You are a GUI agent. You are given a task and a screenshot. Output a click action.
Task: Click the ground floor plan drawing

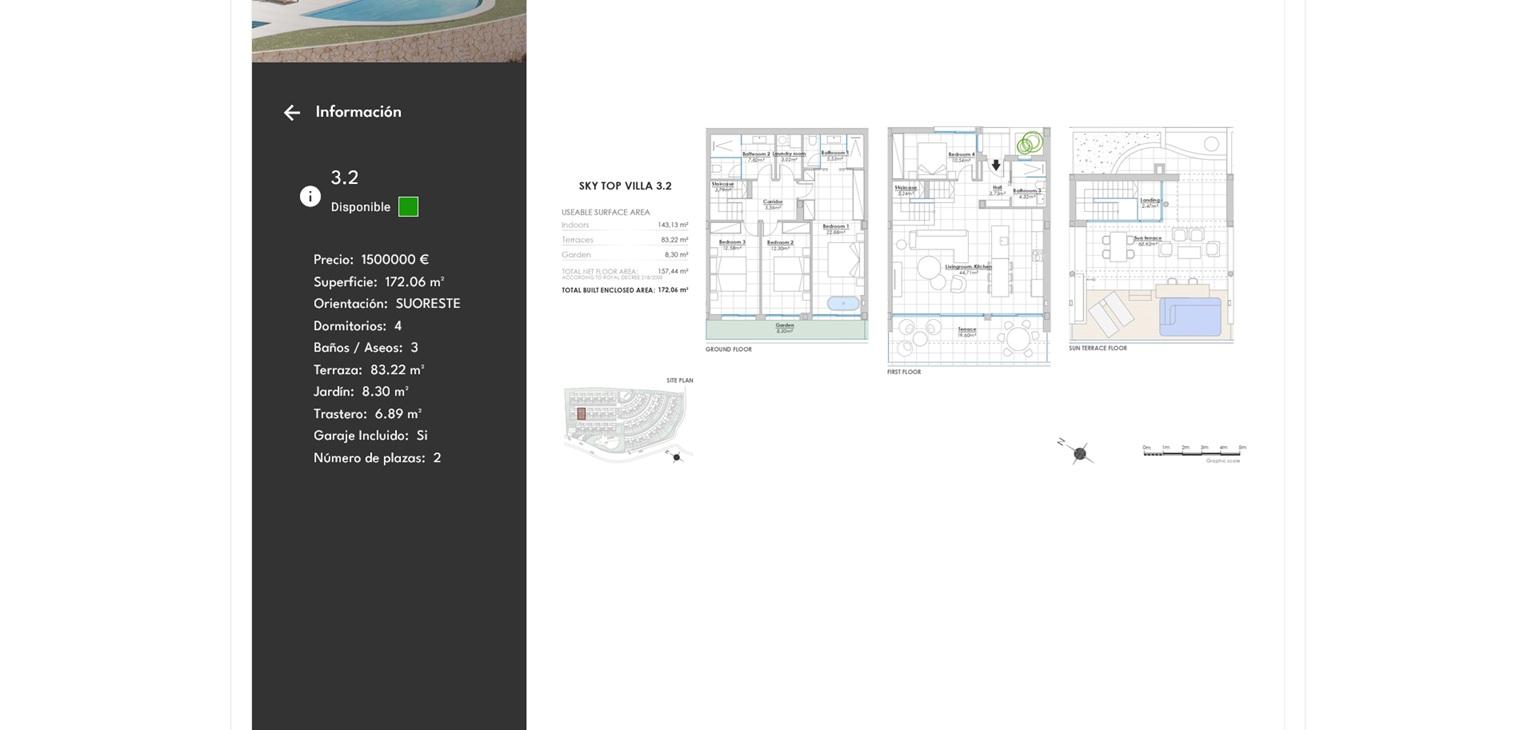tap(787, 236)
